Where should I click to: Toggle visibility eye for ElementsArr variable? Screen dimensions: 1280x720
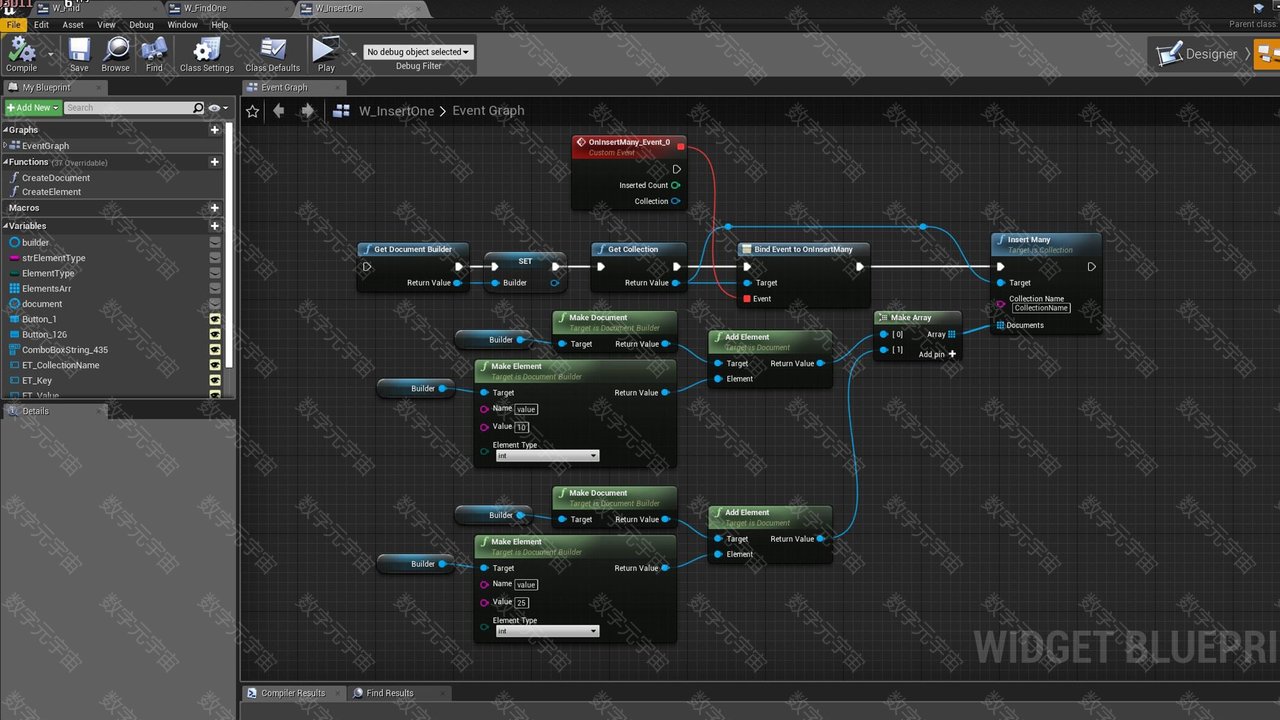[x=215, y=289]
